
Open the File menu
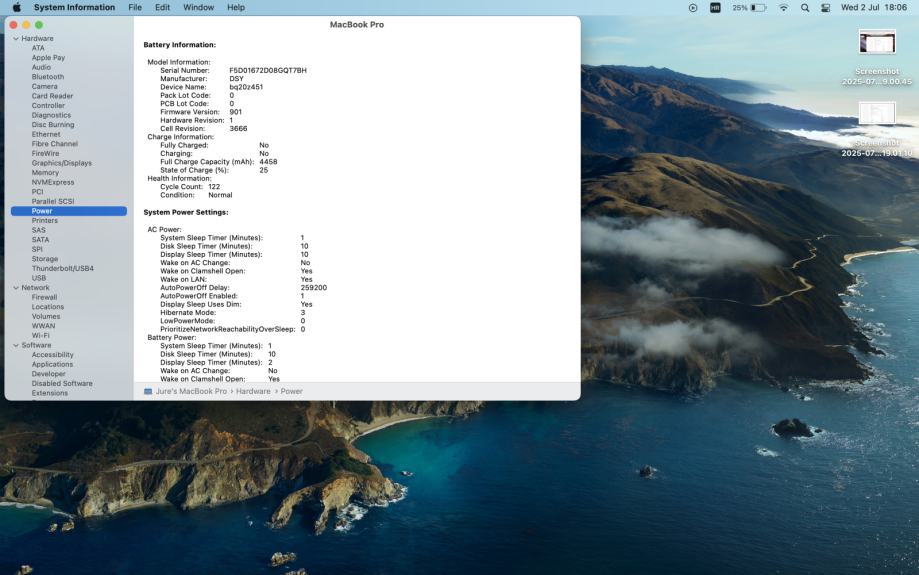pyautogui.click(x=135, y=7)
